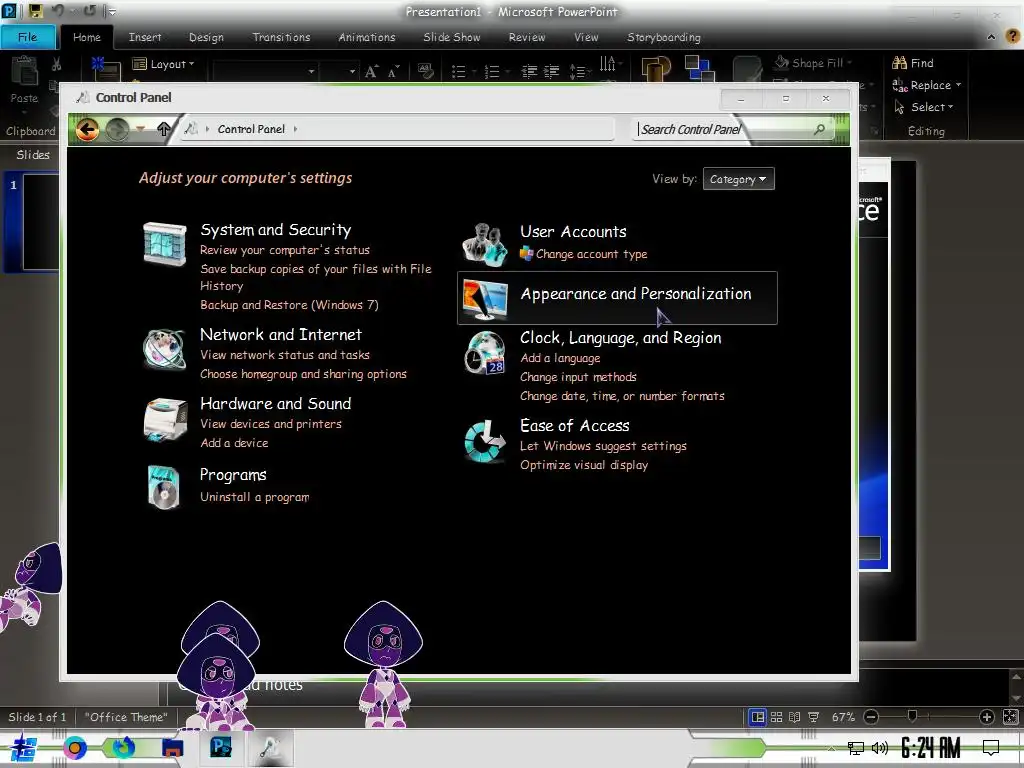1024x768 pixels.
Task: Click the Up arrow in Control Panel
Action: [164, 129]
